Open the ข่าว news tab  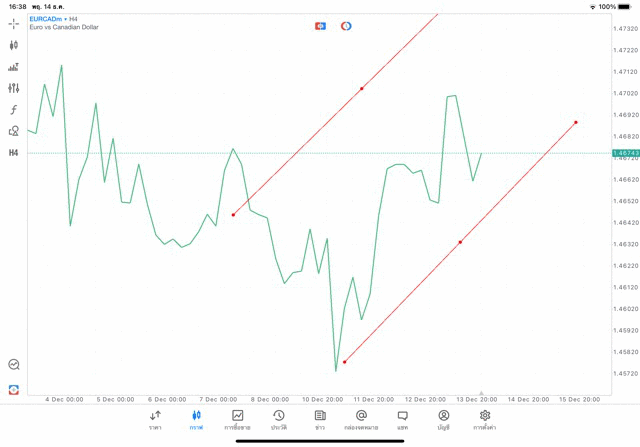click(320, 420)
